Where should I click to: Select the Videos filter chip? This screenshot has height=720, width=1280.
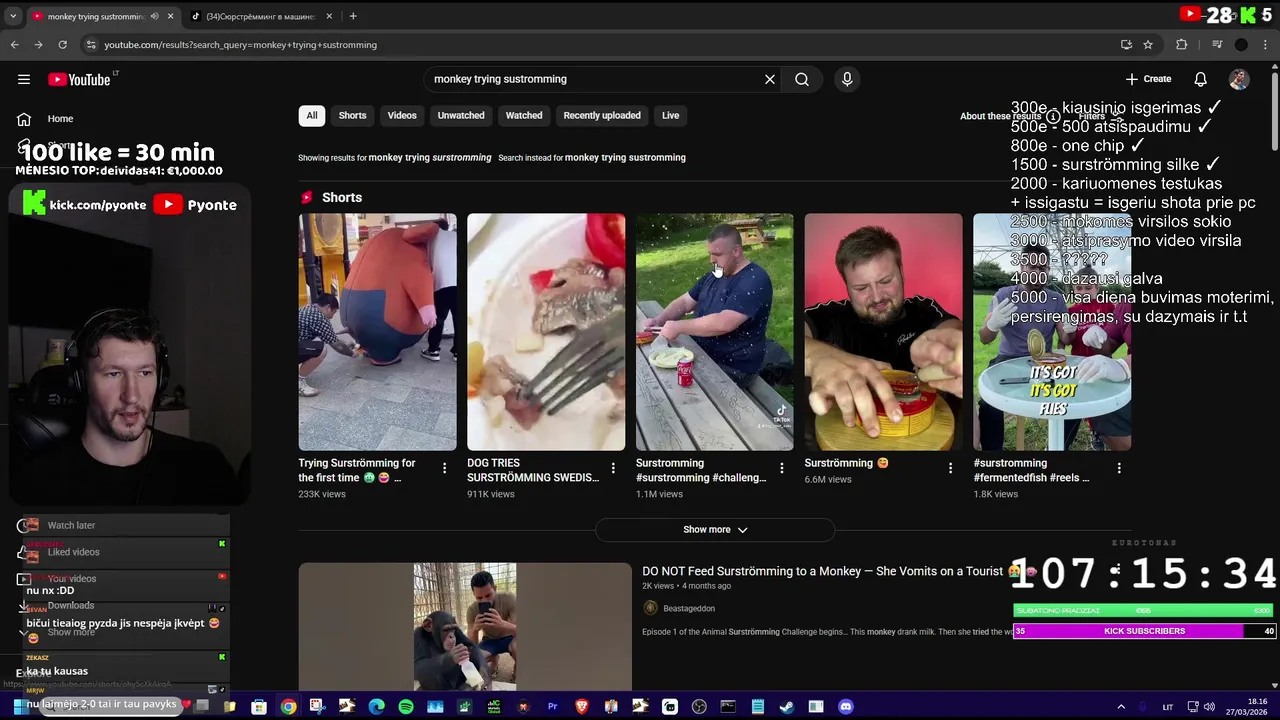402,115
